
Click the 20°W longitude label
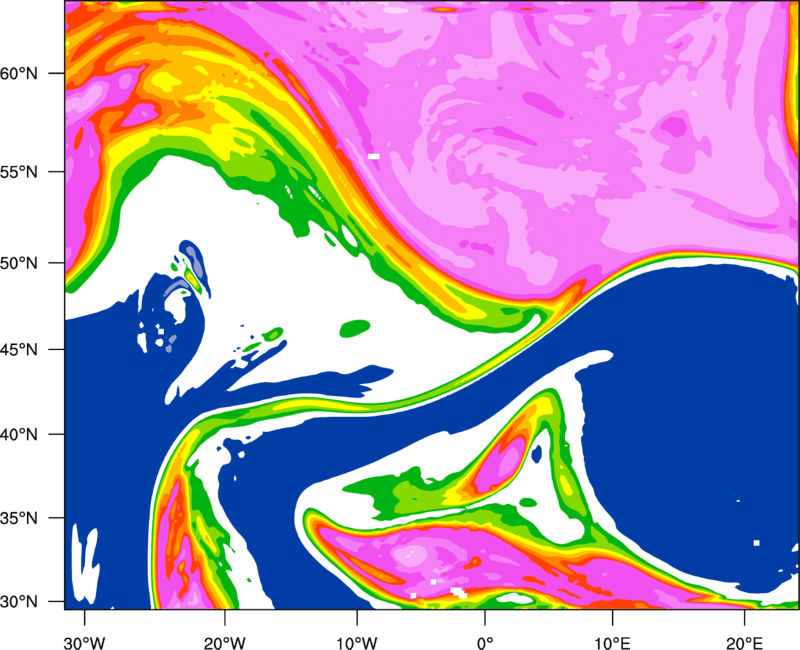tap(224, 643)
